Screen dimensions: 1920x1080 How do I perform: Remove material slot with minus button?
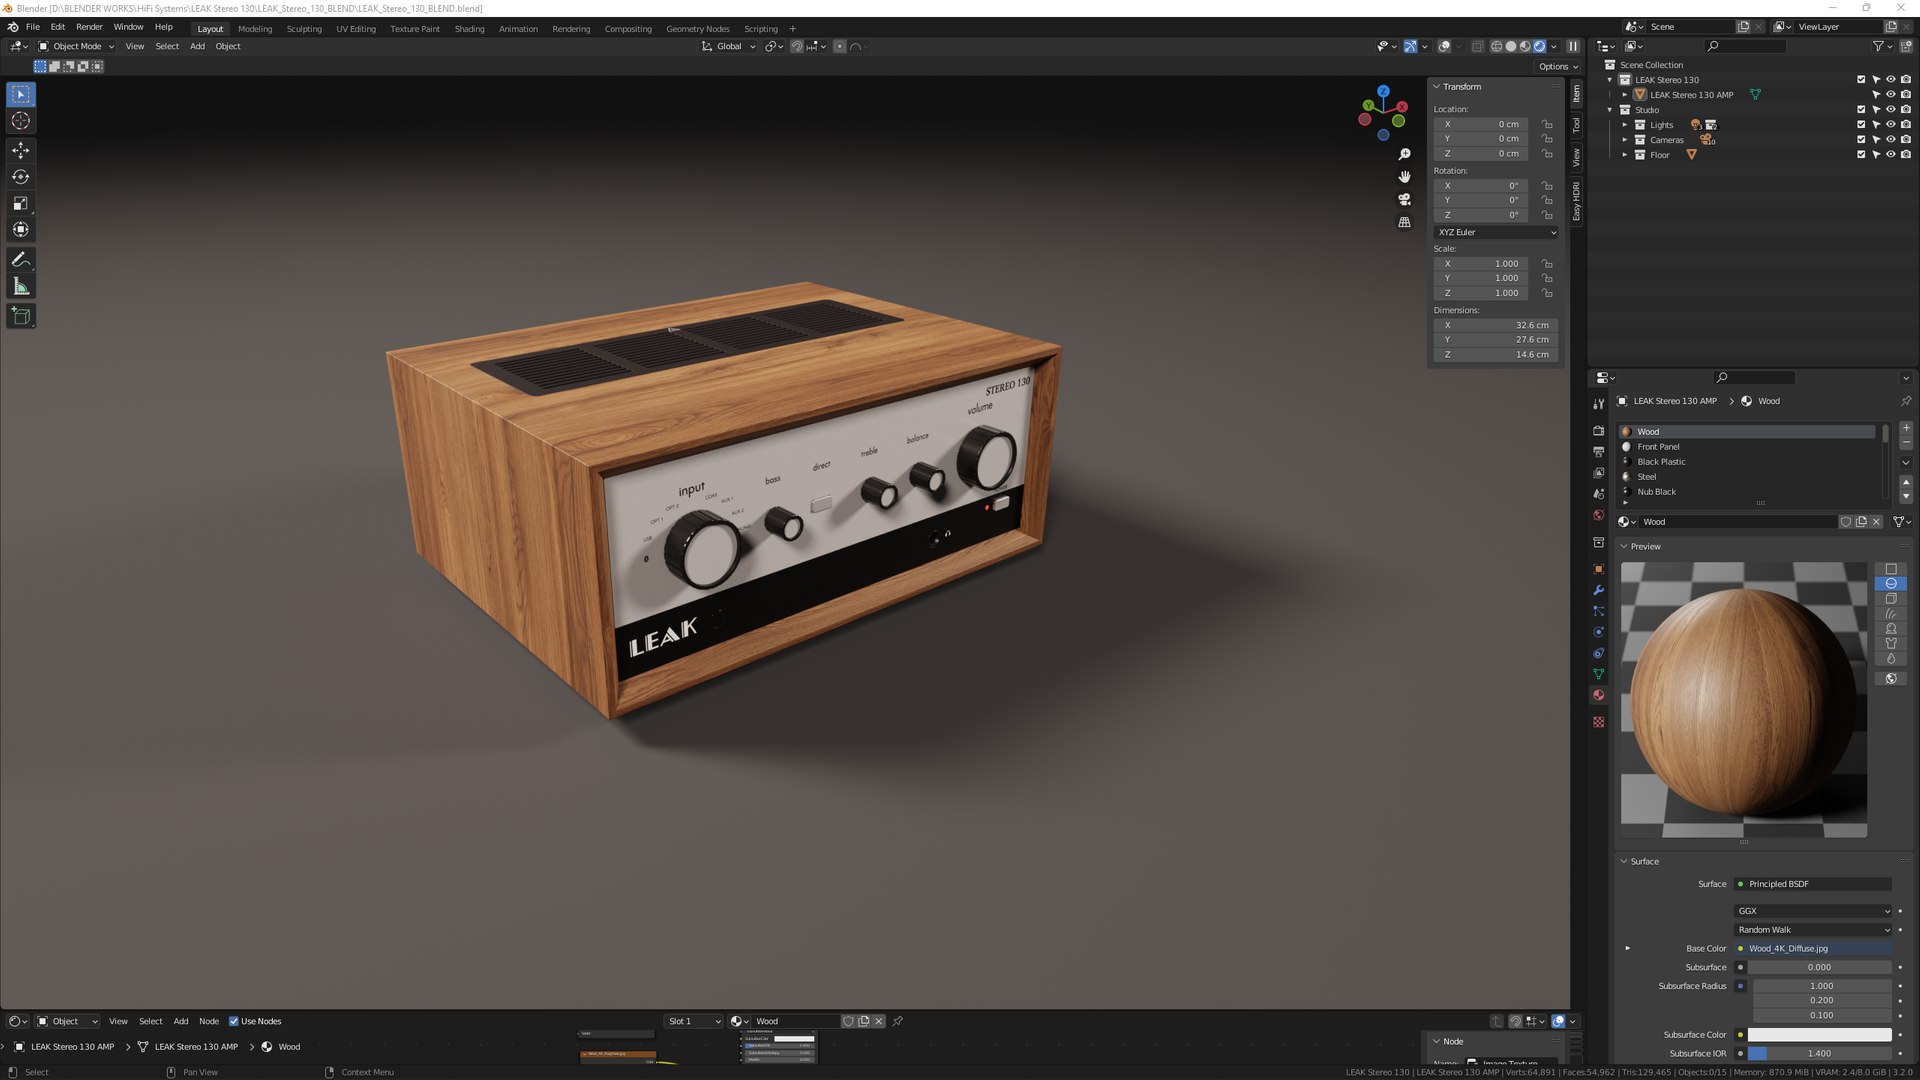click(x=1906, y=443)
